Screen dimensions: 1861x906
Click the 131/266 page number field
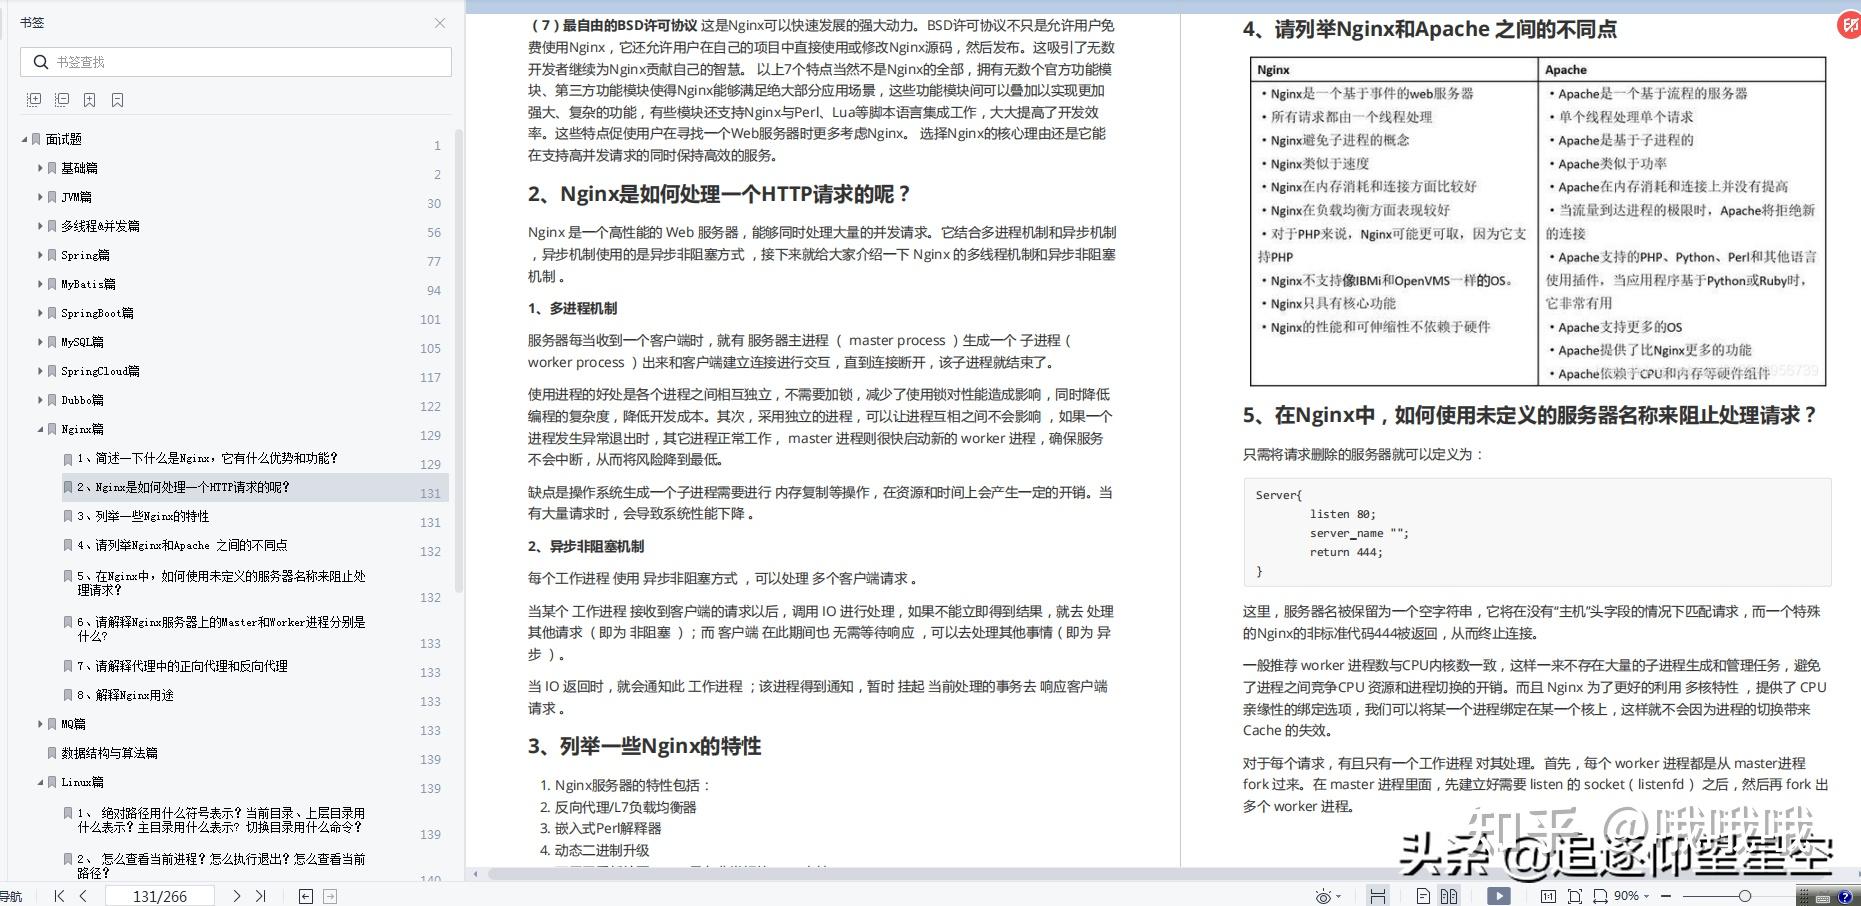coord(160,895)
